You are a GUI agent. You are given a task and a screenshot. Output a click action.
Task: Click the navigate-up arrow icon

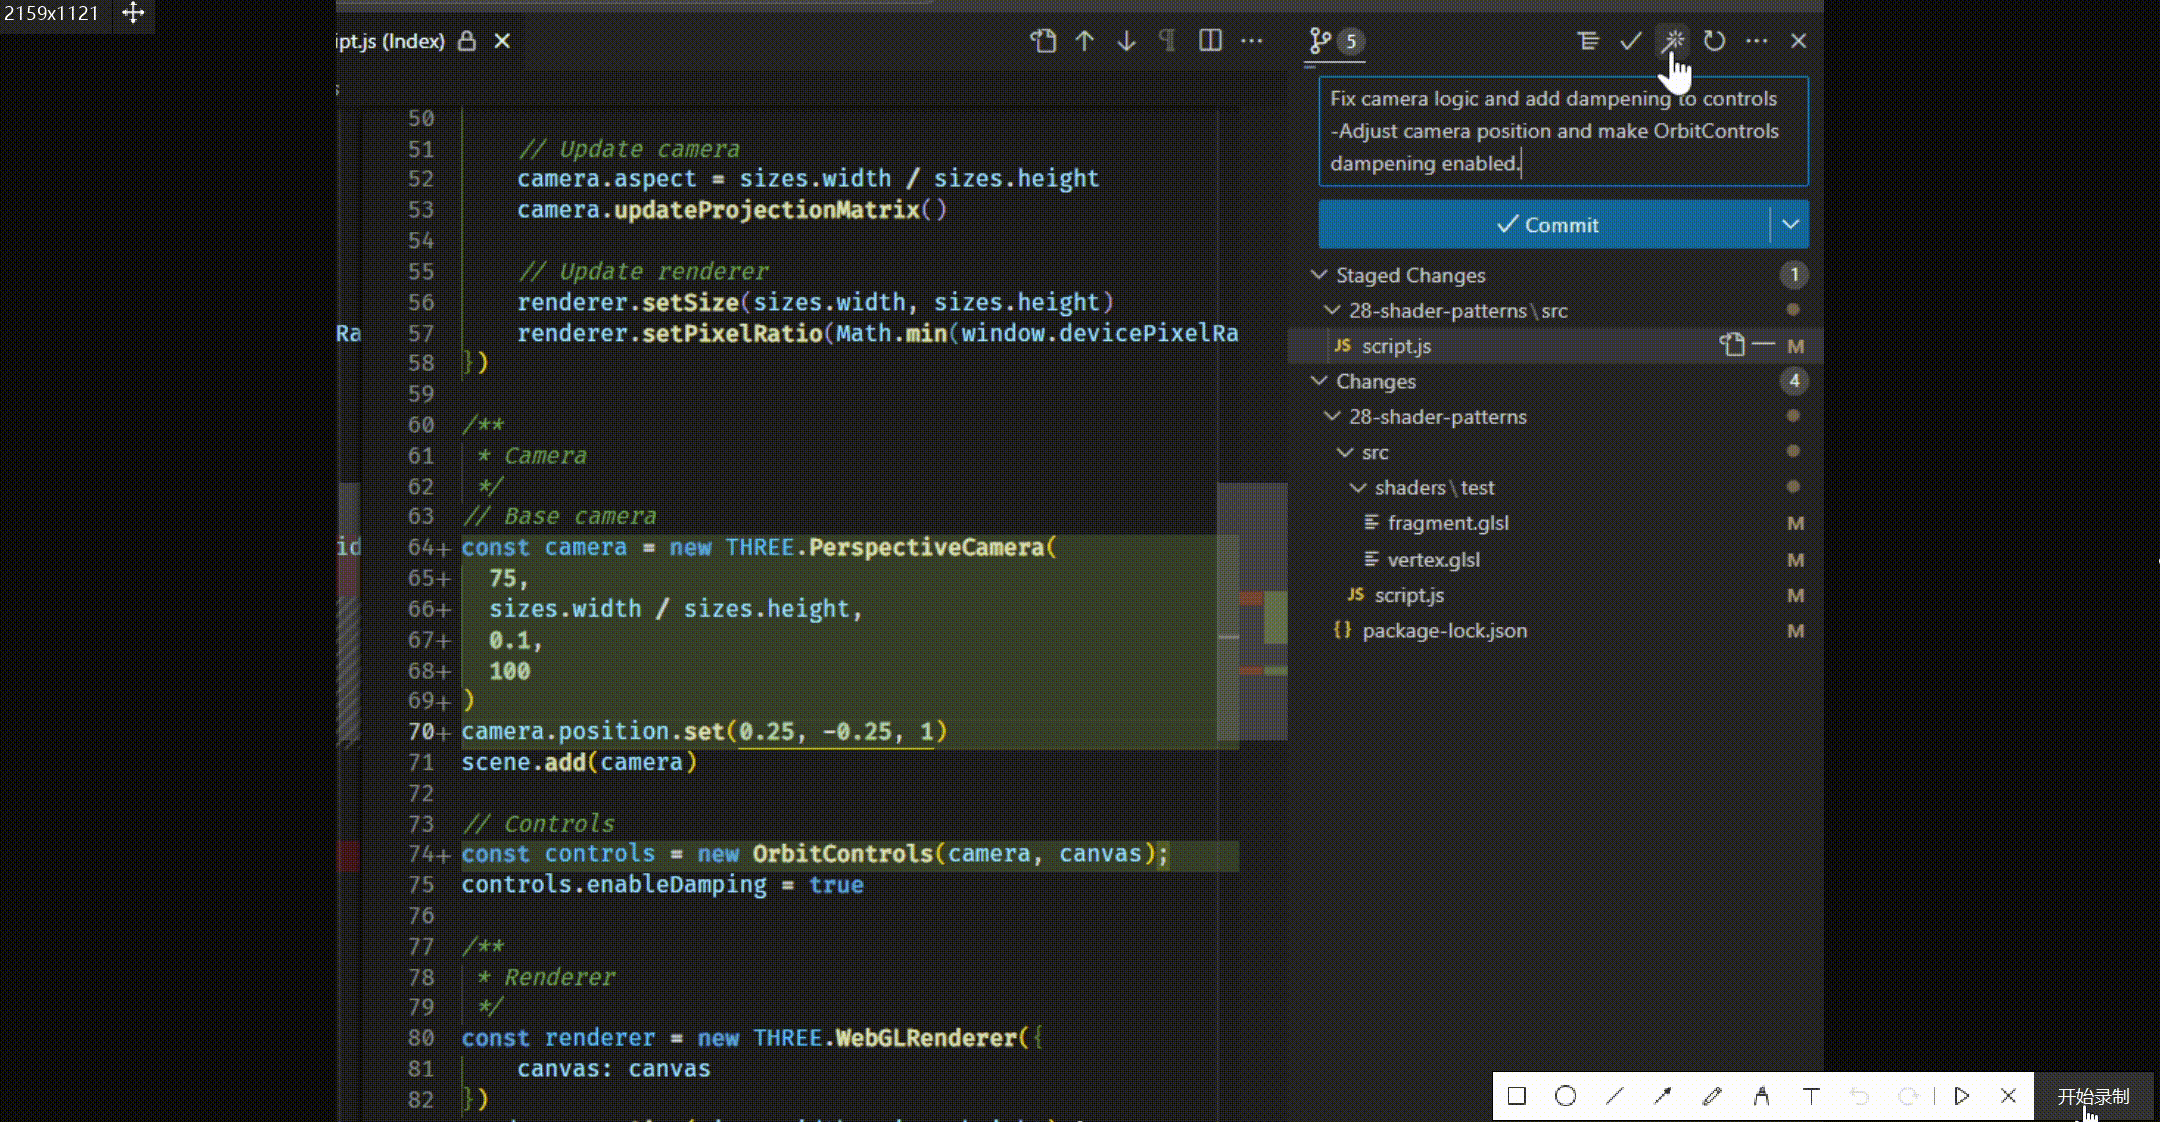click(x=1086, y=41)
